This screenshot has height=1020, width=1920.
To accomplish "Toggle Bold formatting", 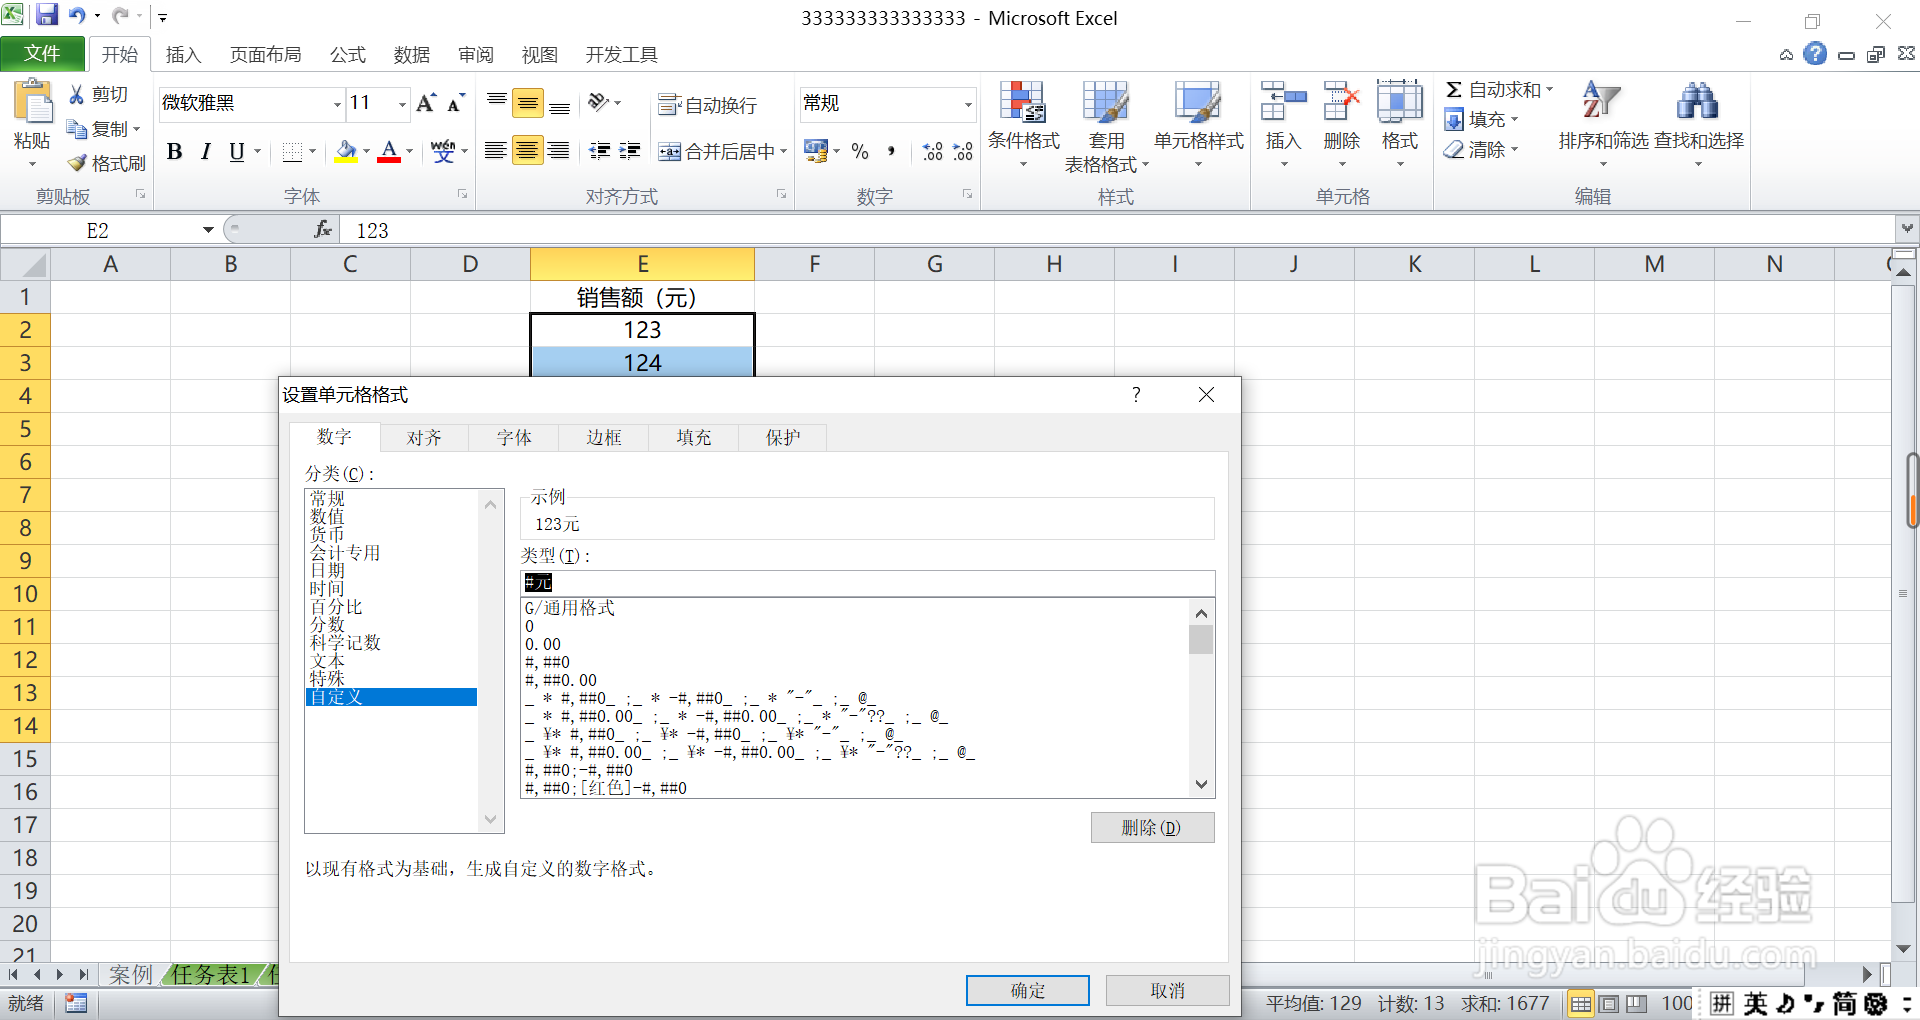I will (175, 152).
